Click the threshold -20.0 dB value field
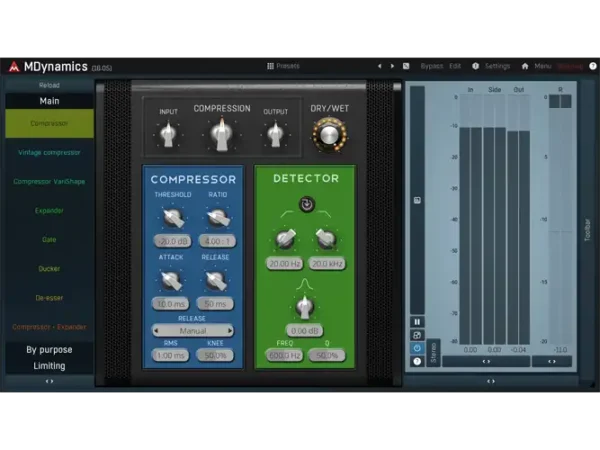 (x=173, y=241)
